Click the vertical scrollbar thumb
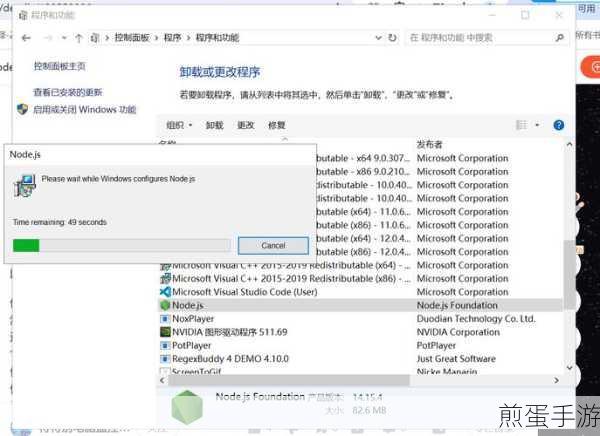Viewport: 600px width, 436px height. tap(569, 274)
